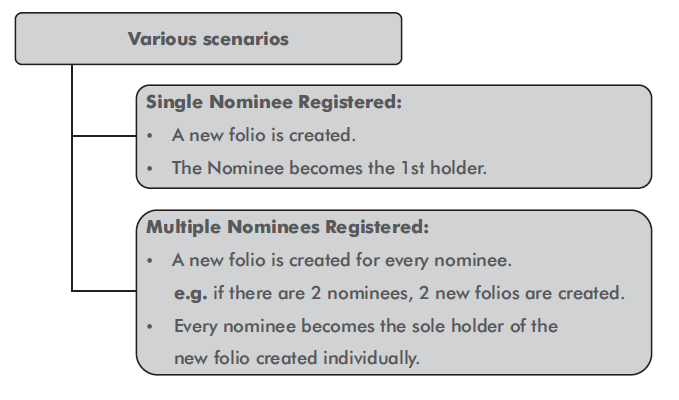Click bullet before The Nominee becomes

point(150,169)
